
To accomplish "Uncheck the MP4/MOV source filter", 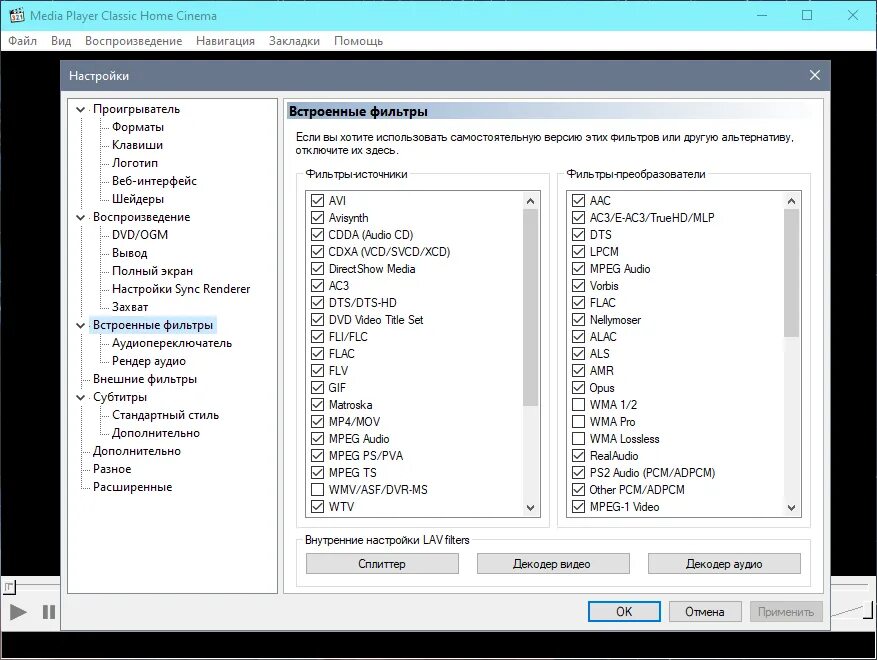I will 317,421.
